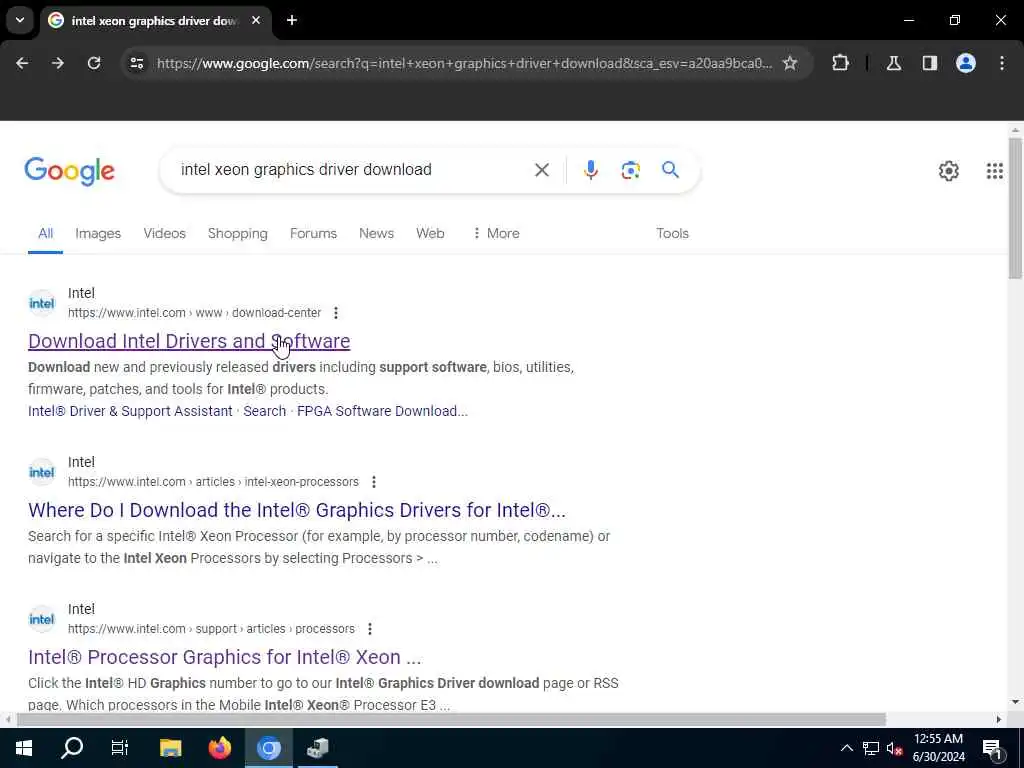
Task: Switch to the News tab
Action: tap(376, 233)
